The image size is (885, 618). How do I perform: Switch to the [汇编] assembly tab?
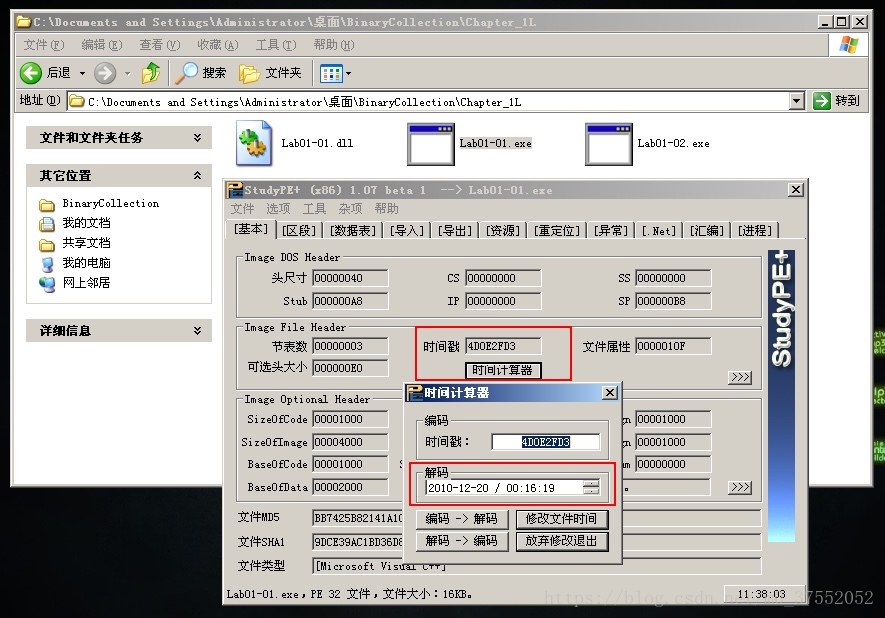point(707,231)
